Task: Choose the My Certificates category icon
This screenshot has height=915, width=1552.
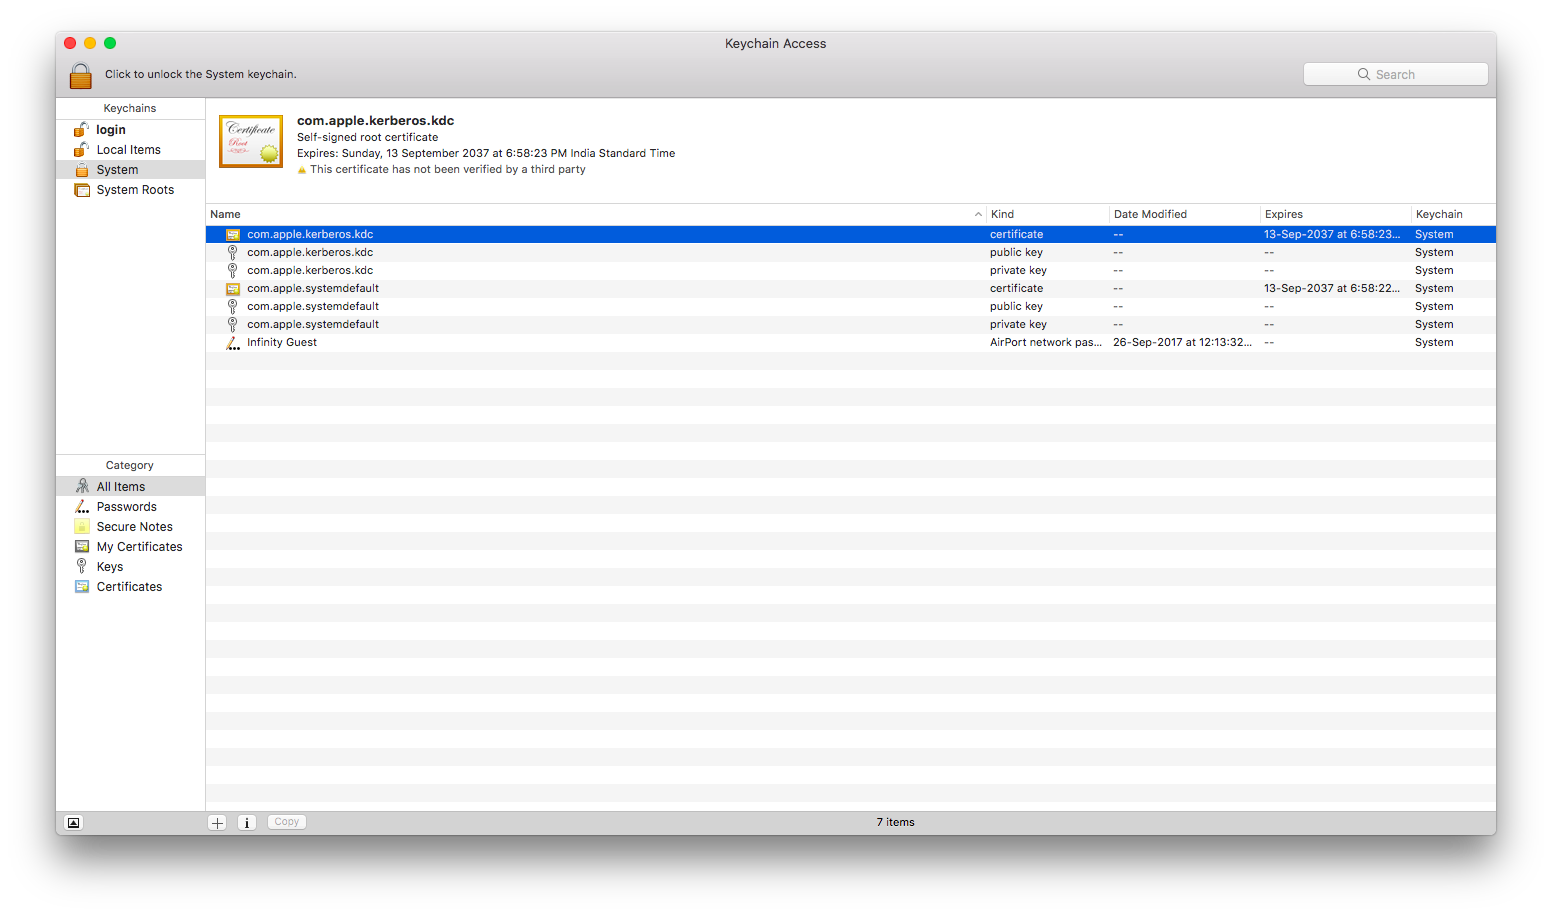Action: [82, 547]
